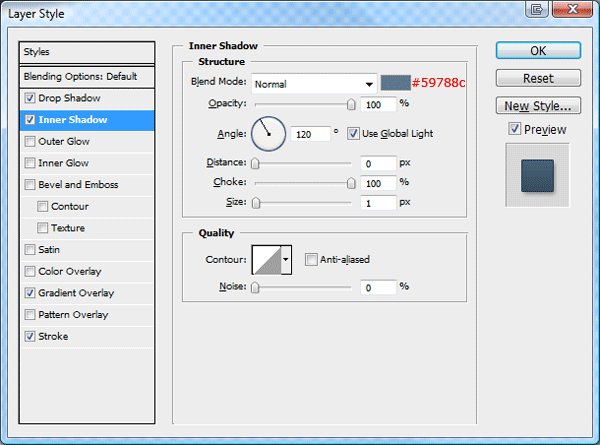Click the Noise slider handle
The height and width of the screenshot is (445, 600).
pyautogui.click(x=255, y=287)
